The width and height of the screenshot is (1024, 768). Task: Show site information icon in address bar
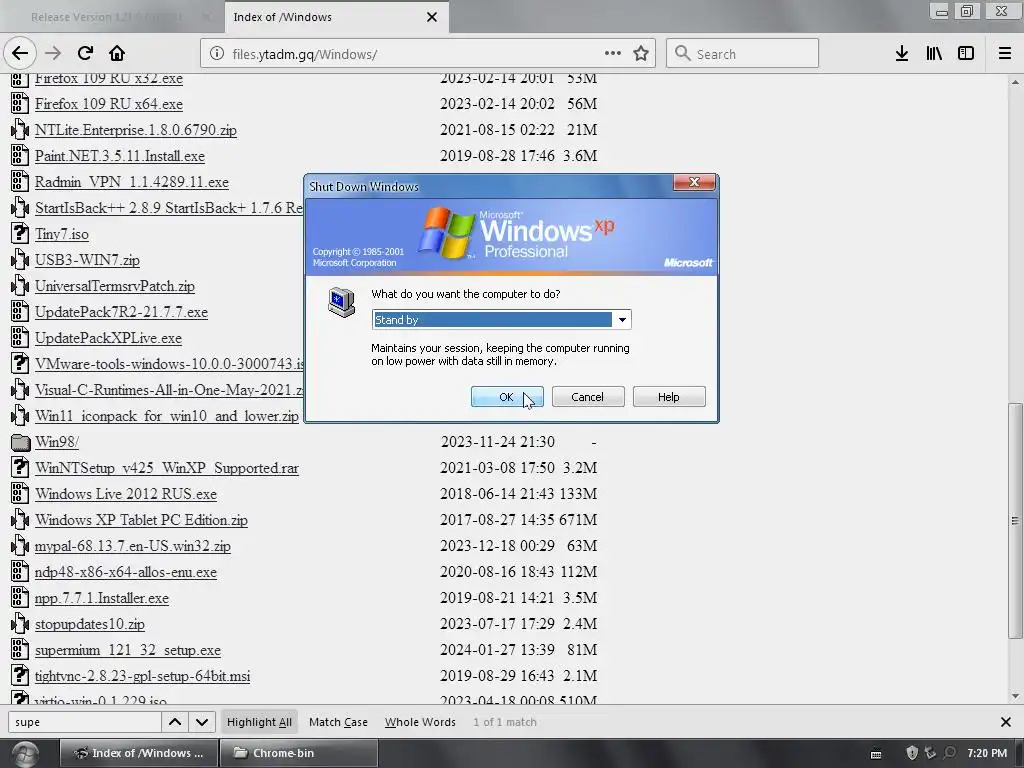click(217, 54)
